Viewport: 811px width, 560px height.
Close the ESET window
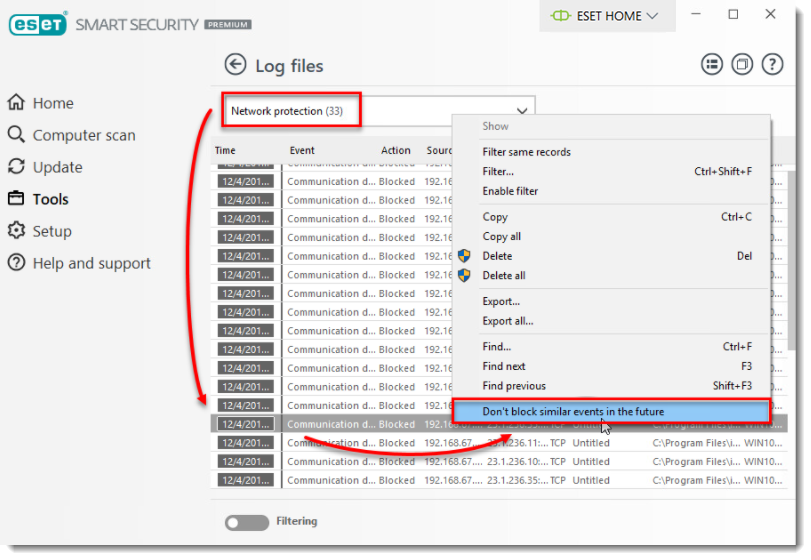click(x=771, y=14)
